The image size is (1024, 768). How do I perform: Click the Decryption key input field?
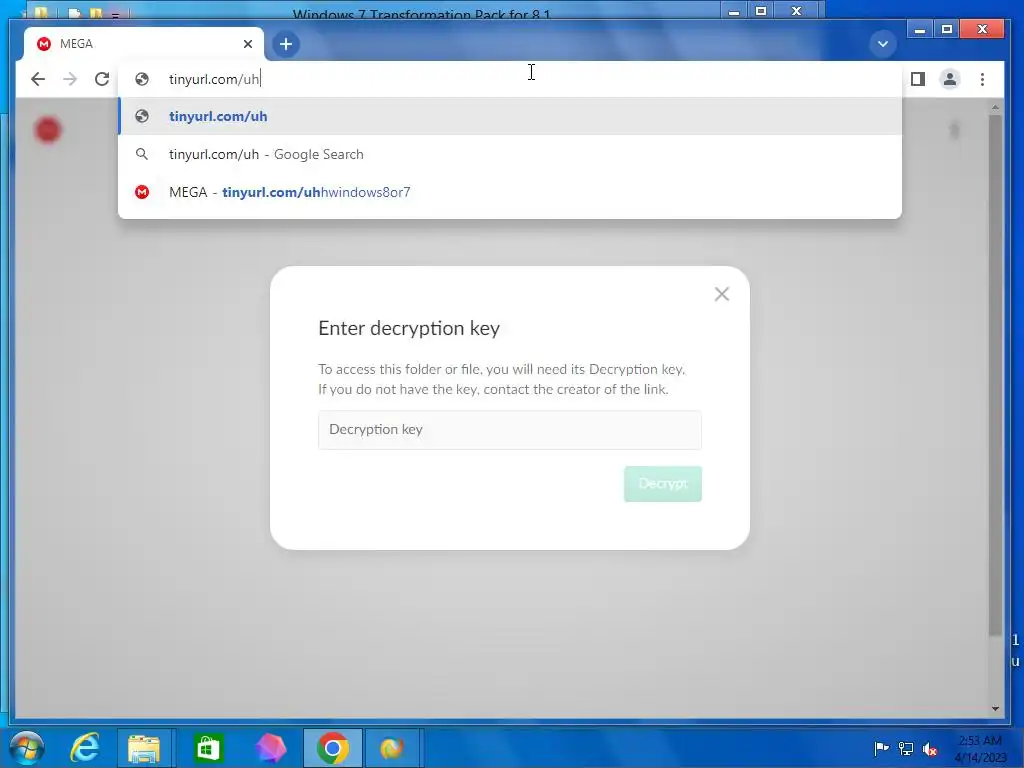tap(509, 430)
